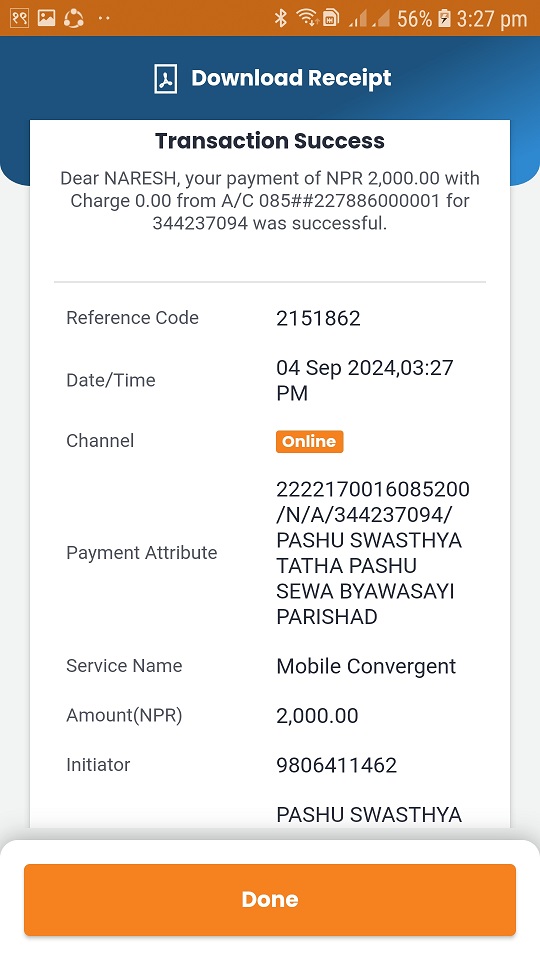The image size is (540, 960).
Task: Tap the SIM card status icon
Action: [331, 18]
